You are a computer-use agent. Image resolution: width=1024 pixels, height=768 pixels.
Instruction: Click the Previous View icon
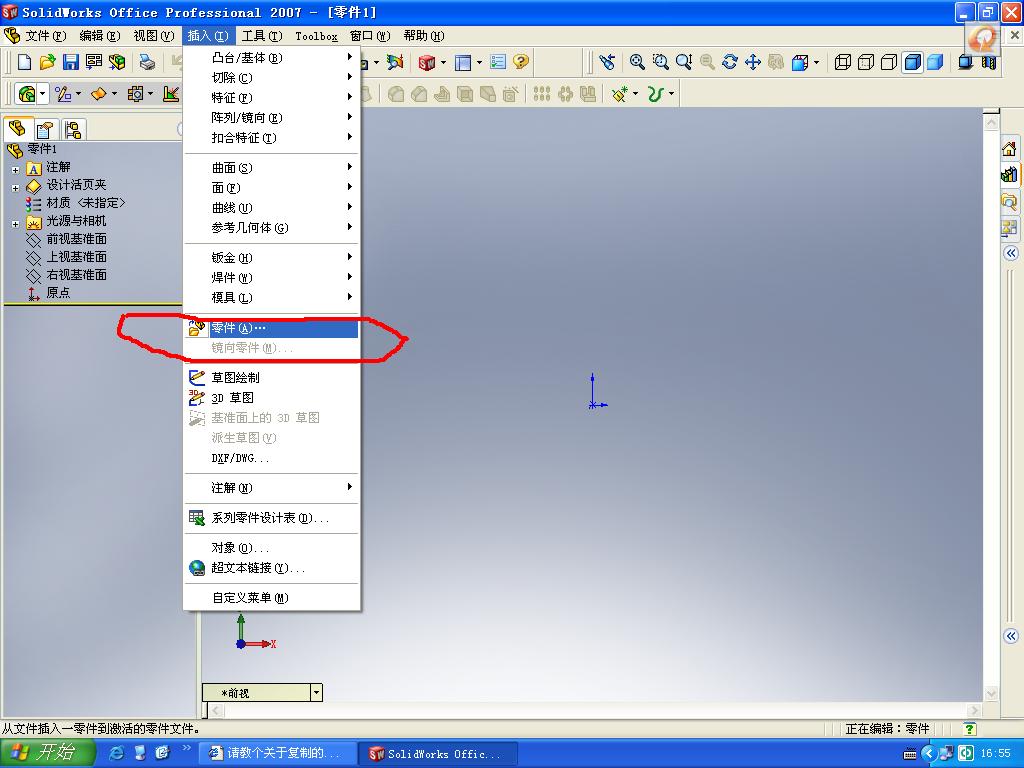point(607,62)
